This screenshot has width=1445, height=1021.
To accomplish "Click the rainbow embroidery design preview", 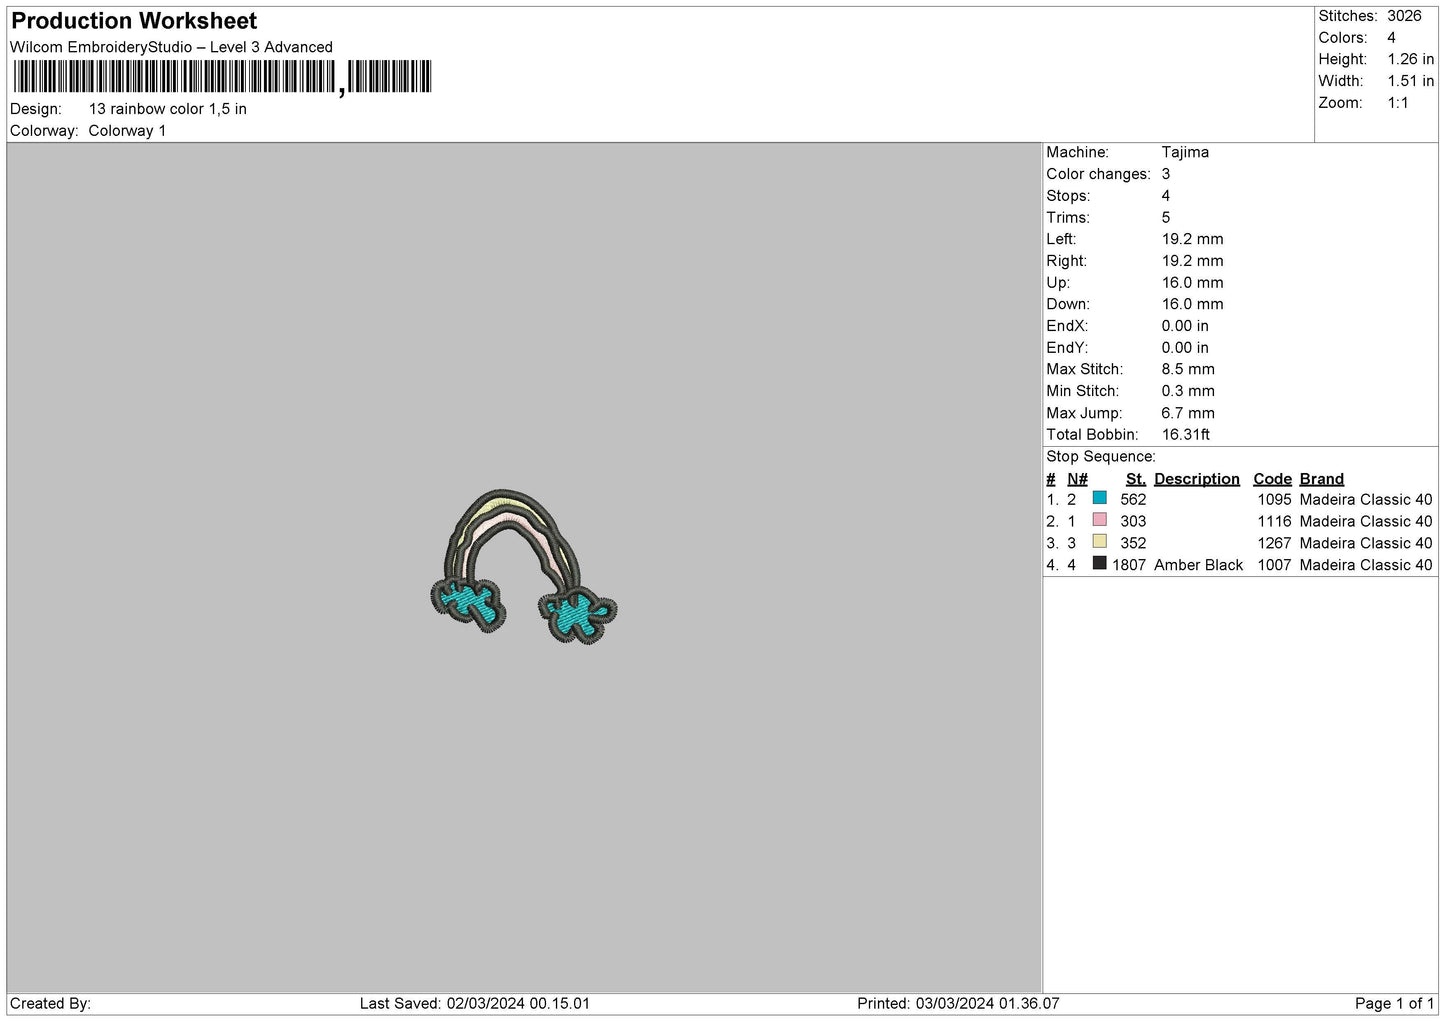I will coord(524,567).
